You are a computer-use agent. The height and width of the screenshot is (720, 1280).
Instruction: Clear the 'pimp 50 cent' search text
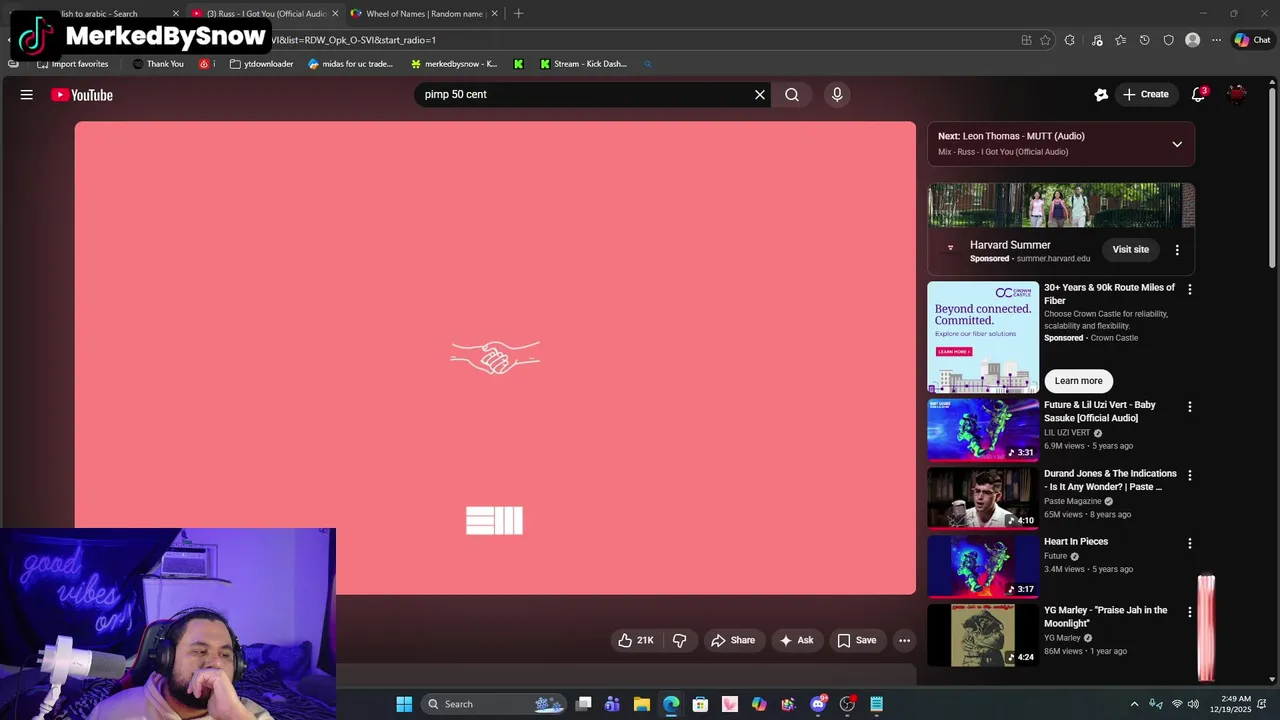tap(760, 95)
